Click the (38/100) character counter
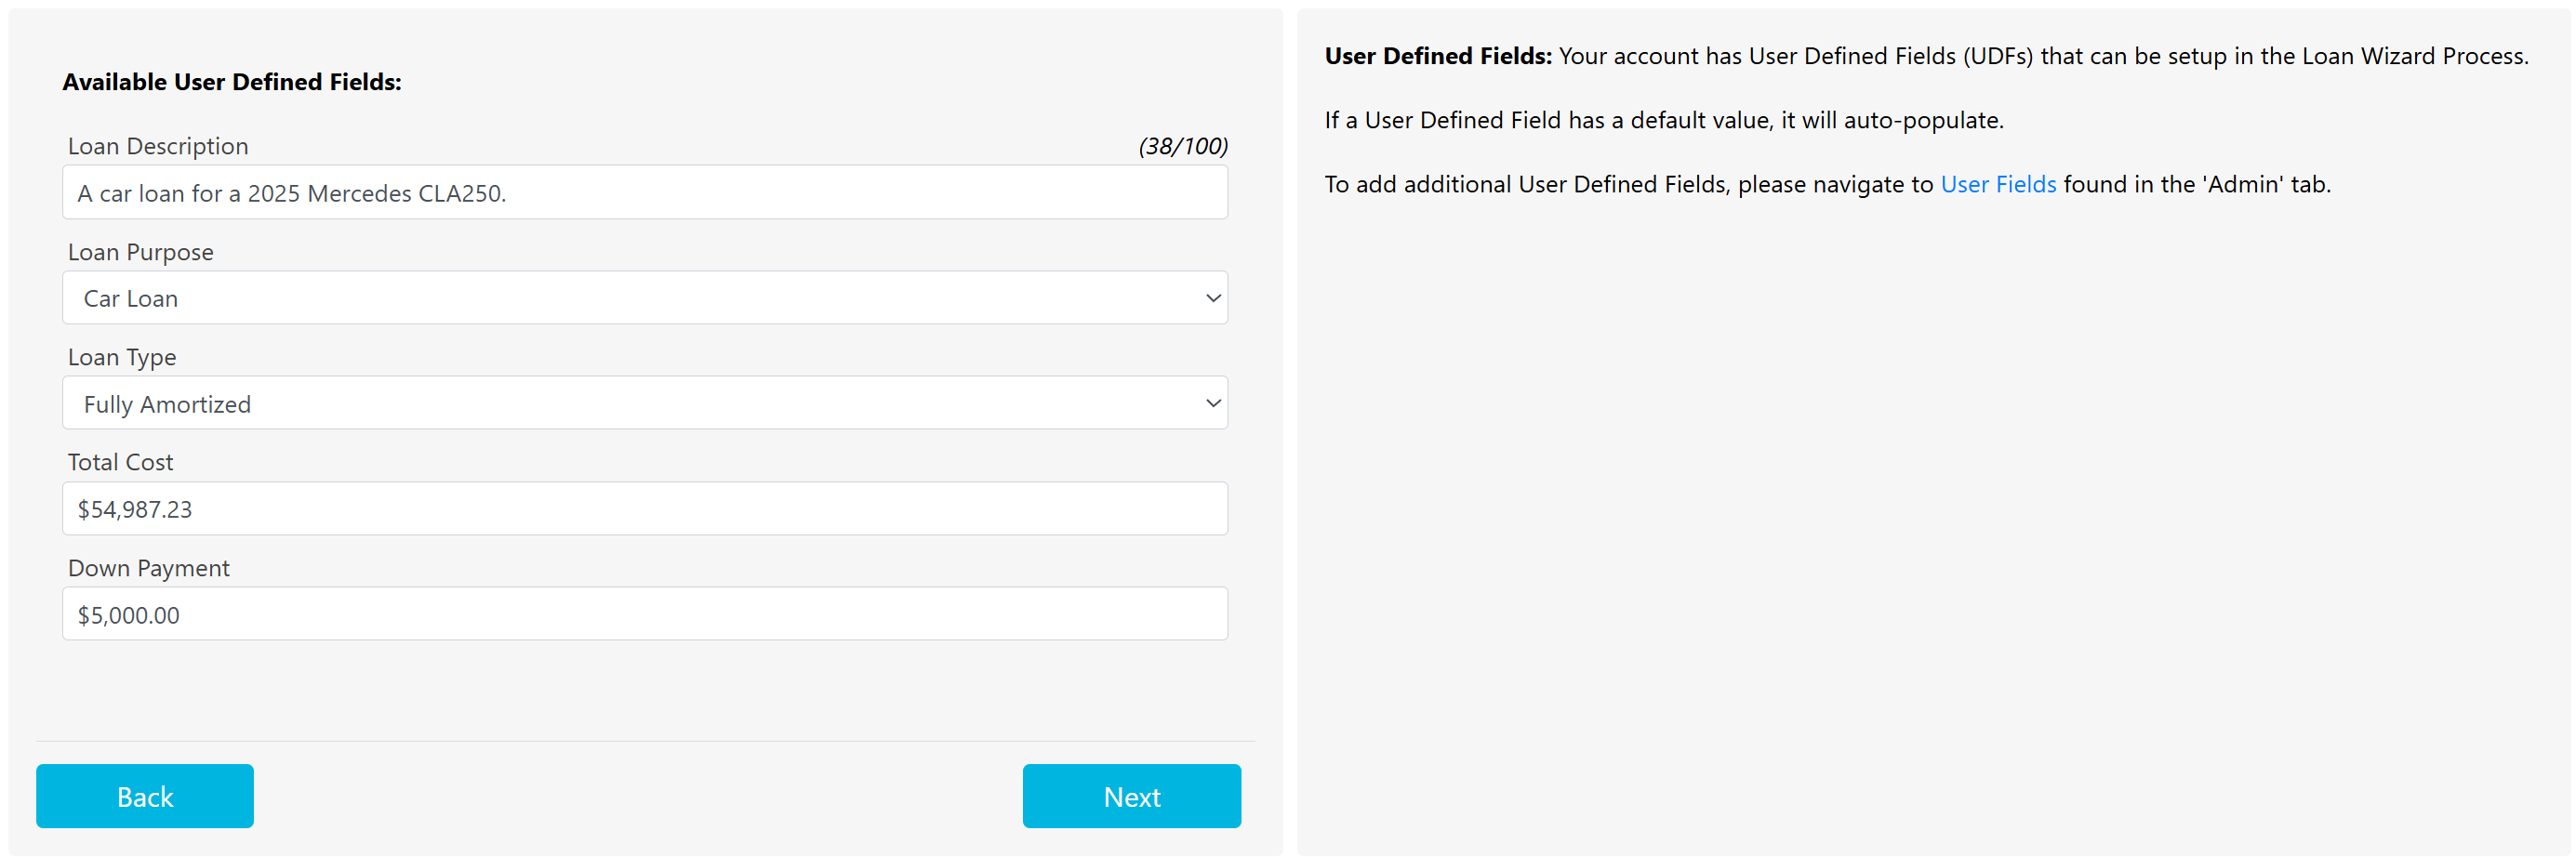The height and width of the screenshot is (857, 2576). (1182, 146)
